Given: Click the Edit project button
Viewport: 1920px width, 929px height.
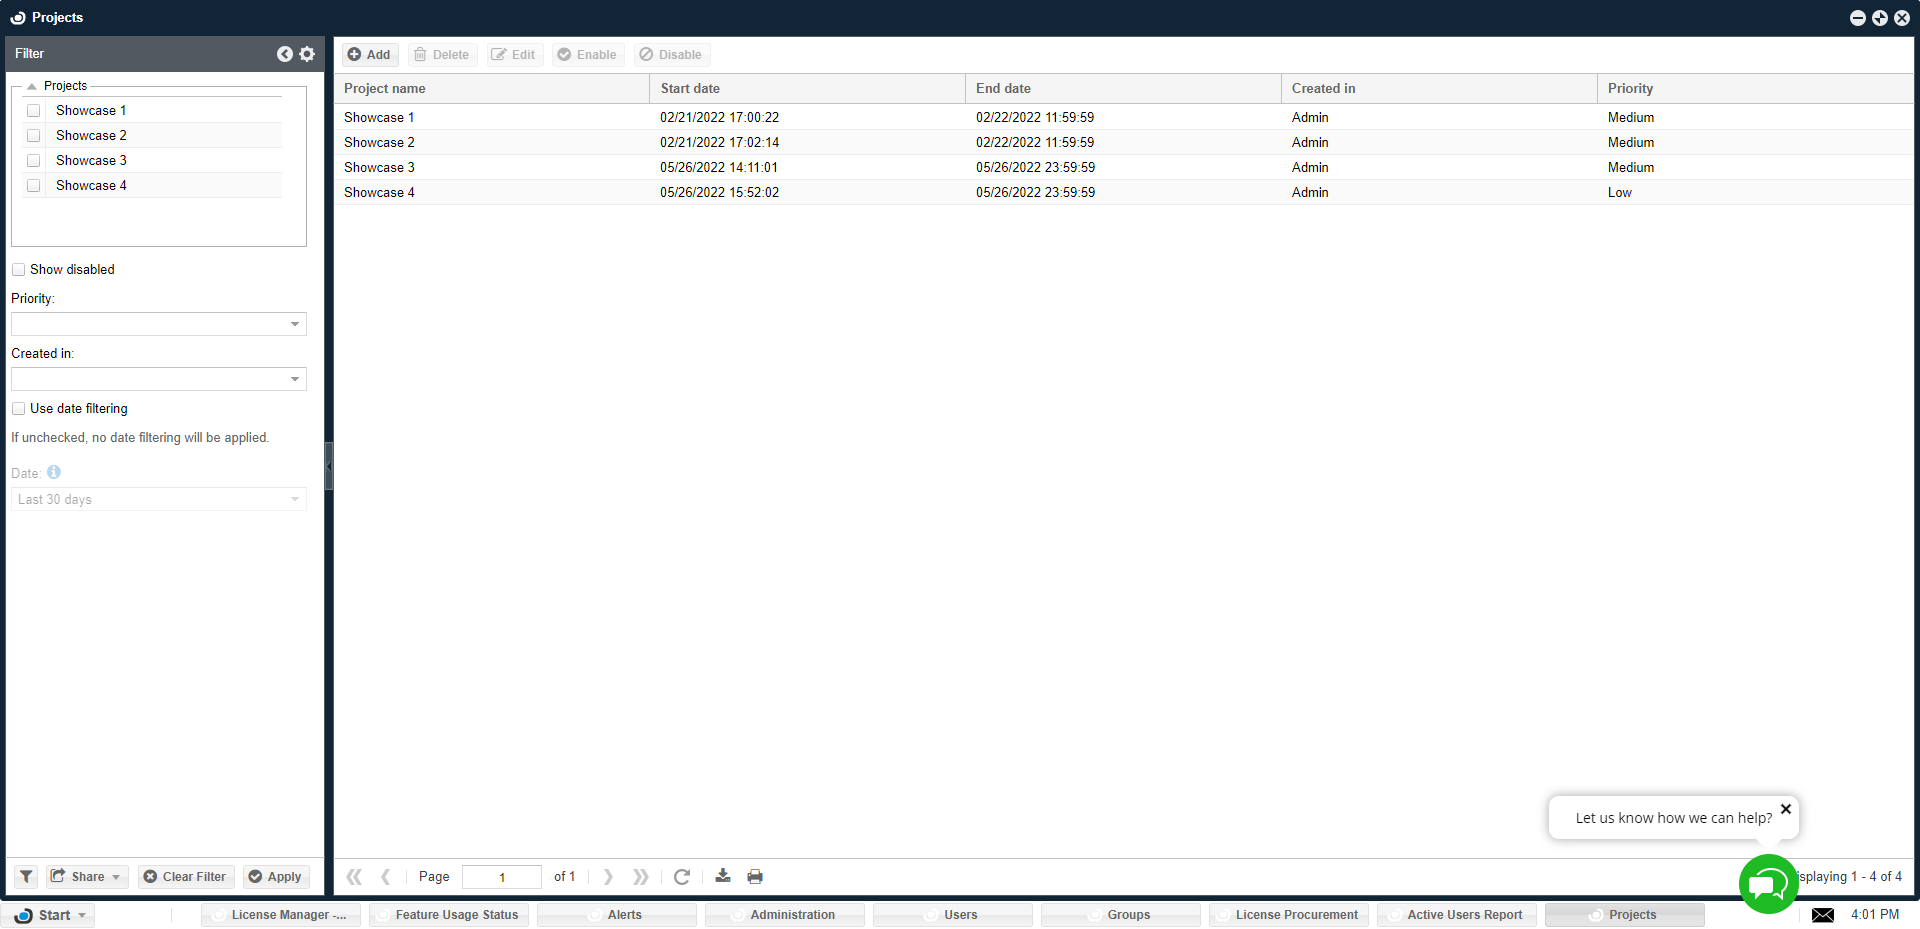Looking at the screenshot, I should [514, 55].
